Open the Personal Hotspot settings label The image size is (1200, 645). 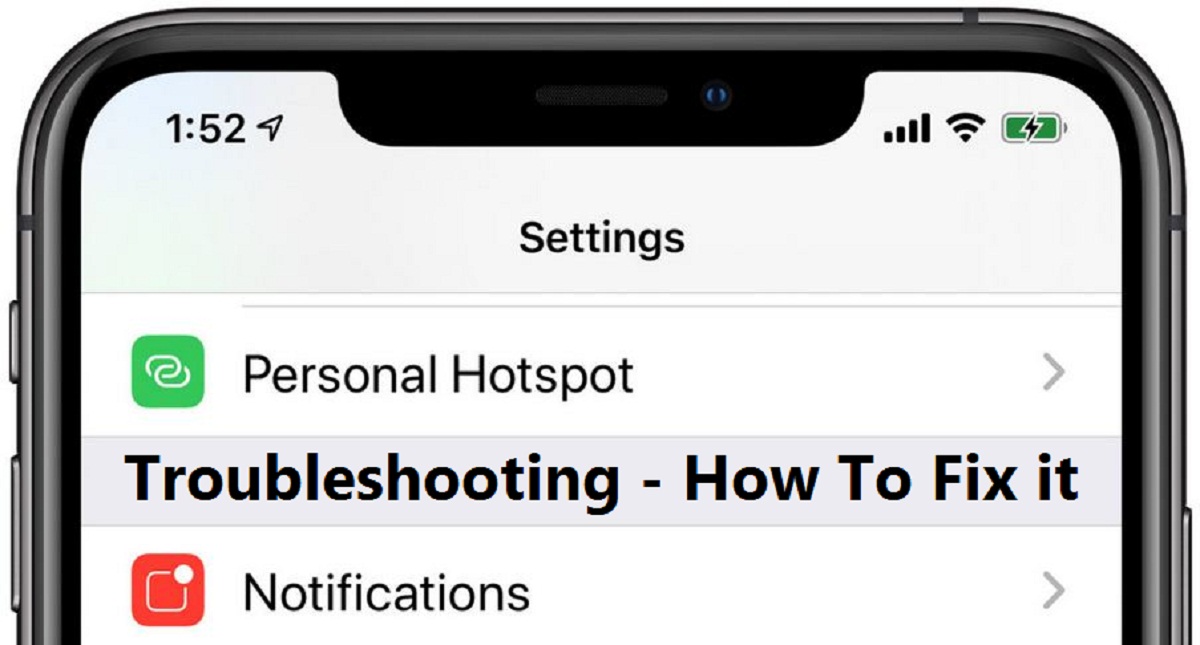pos(439,376)
